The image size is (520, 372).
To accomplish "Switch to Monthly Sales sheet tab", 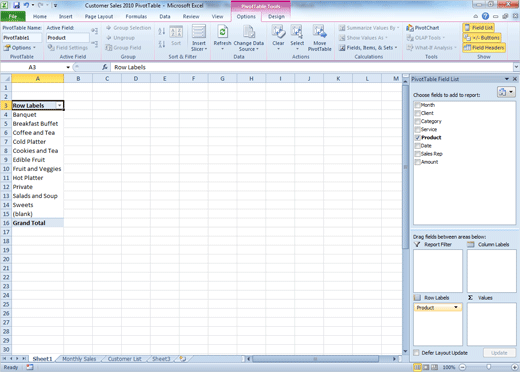I will (79, 359).
